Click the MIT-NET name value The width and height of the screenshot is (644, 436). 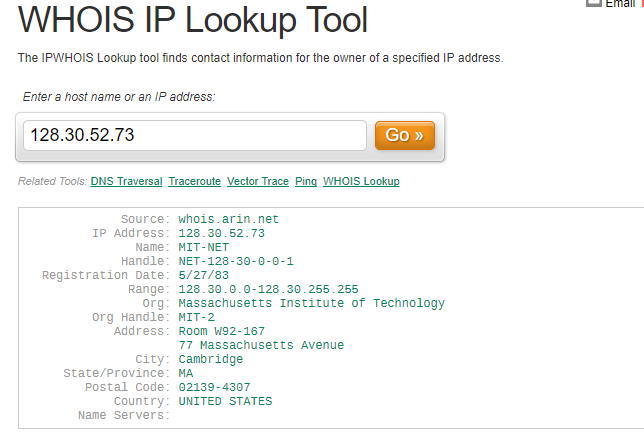[203, 247]
